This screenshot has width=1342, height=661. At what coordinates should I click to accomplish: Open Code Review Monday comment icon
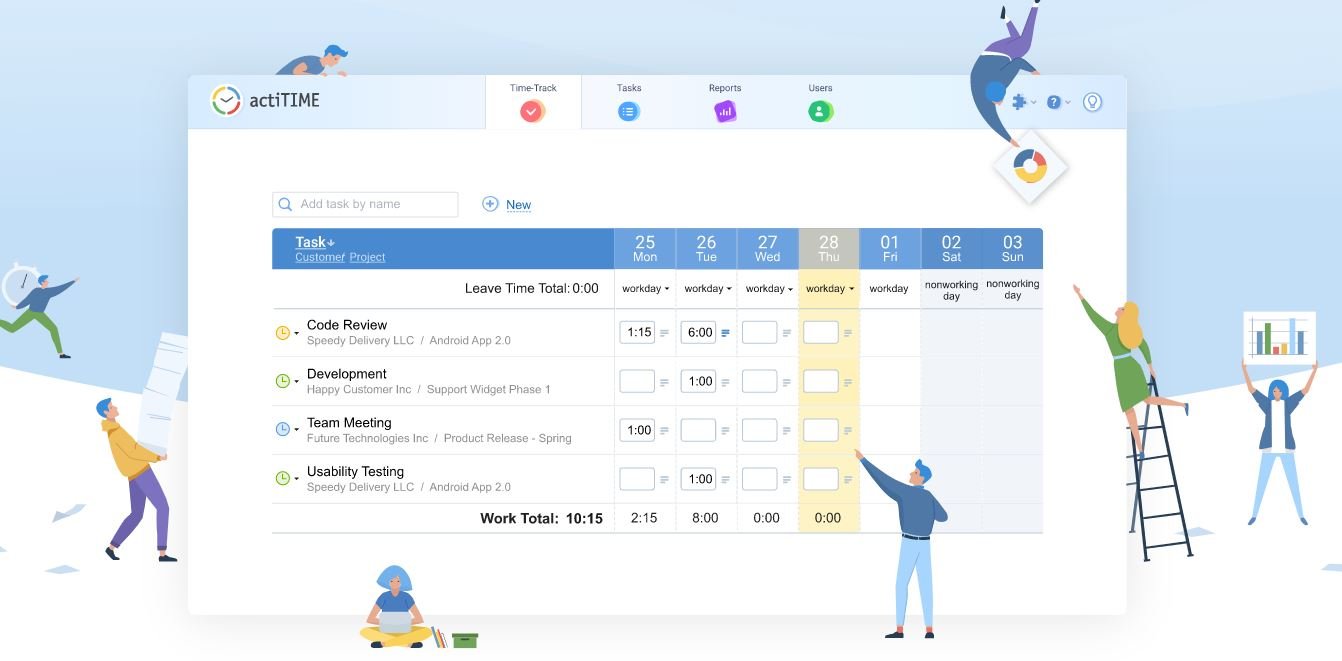point(664,333)
